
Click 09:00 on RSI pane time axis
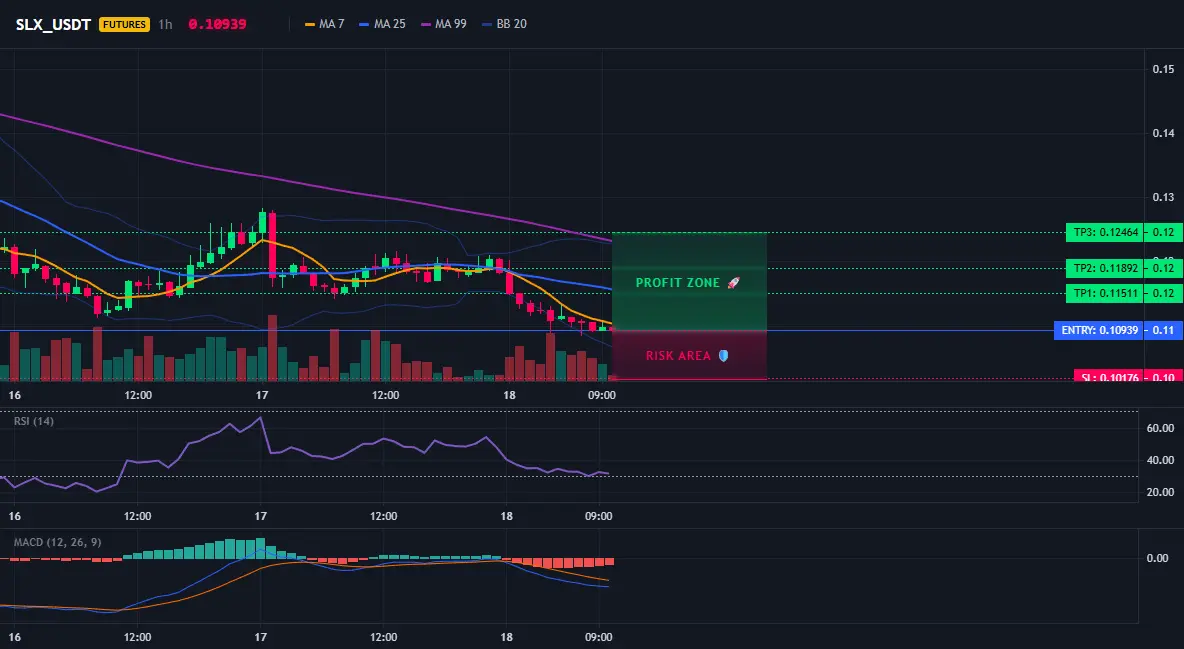click(x=598, y=516)
